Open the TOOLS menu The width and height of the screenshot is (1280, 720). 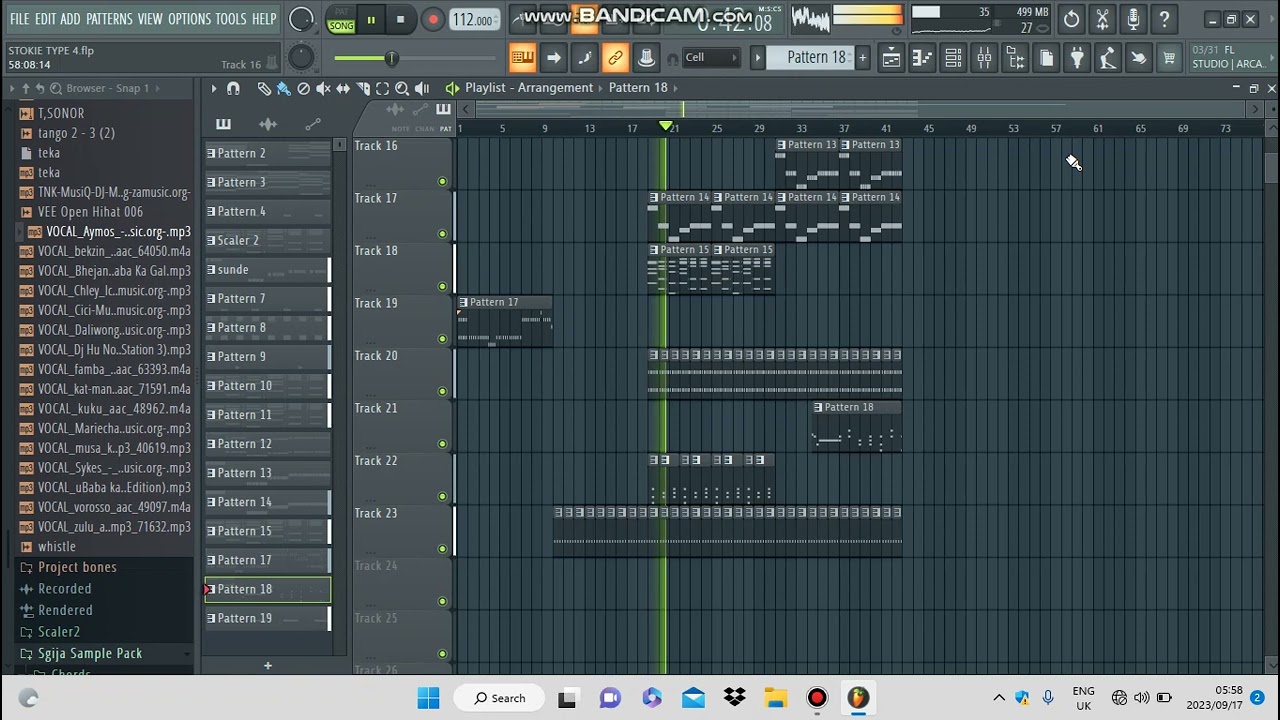231,19
